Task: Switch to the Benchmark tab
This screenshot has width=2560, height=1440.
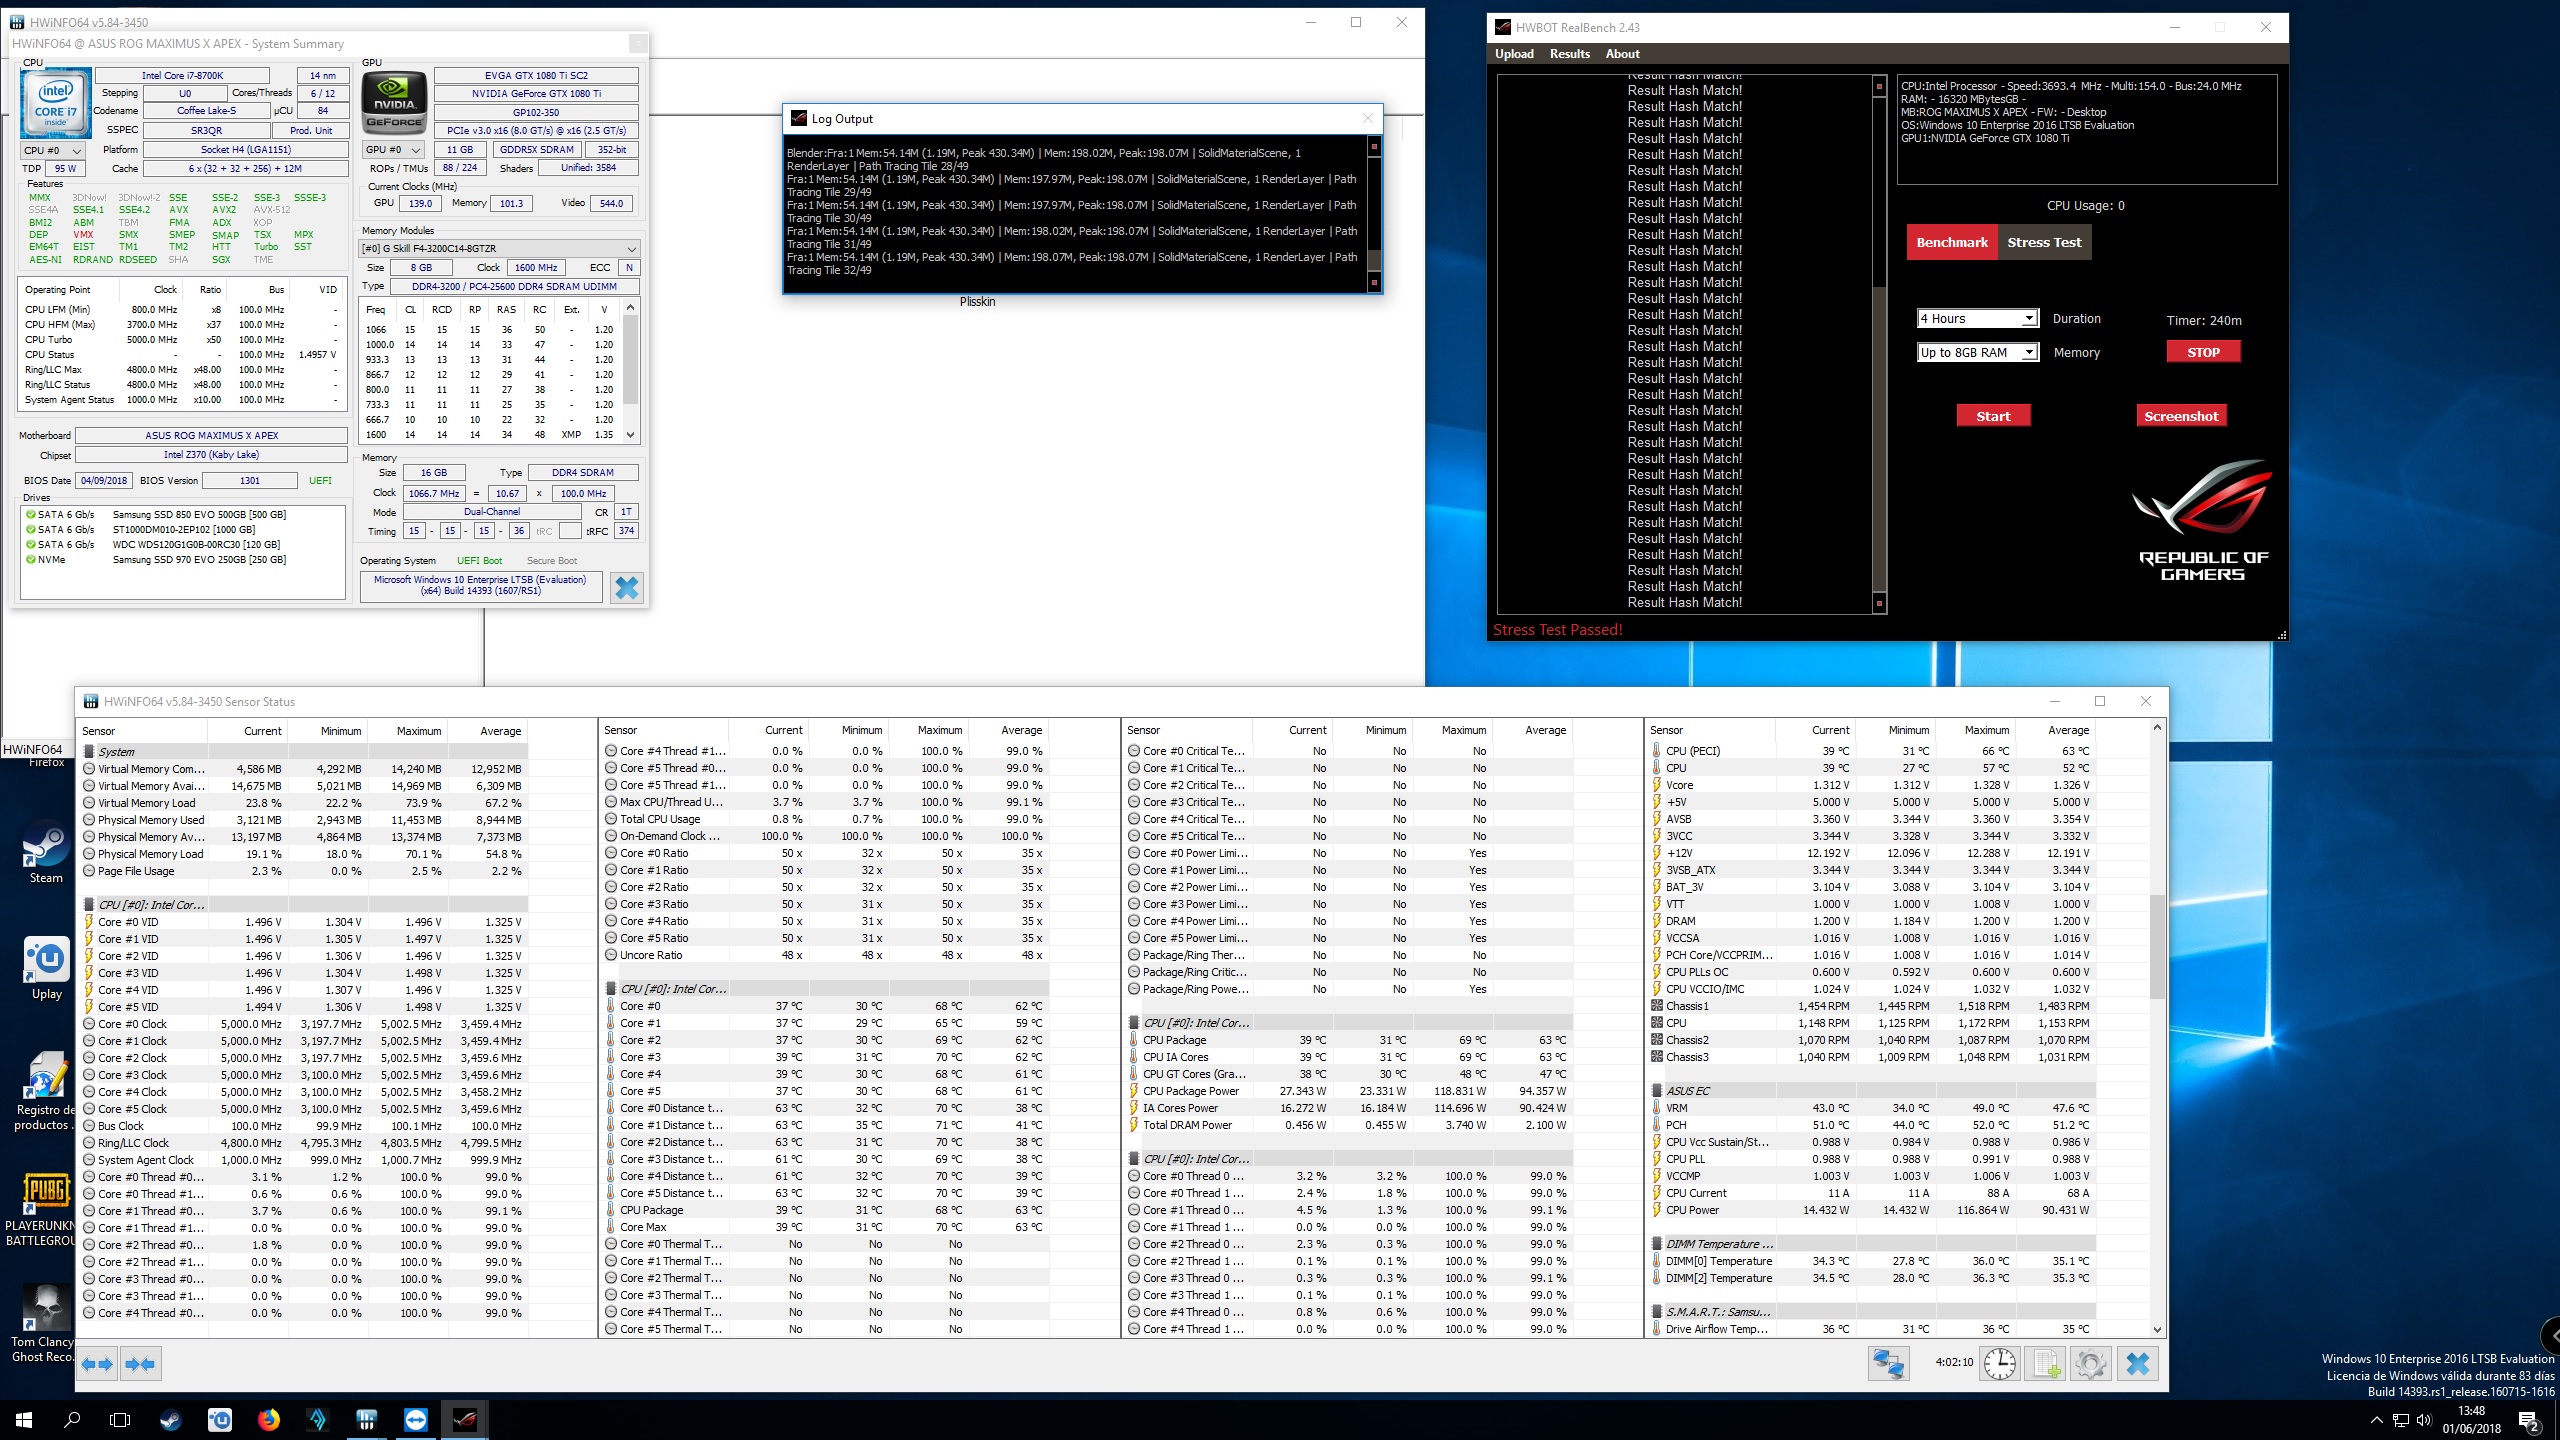Action: (1952, 242)
